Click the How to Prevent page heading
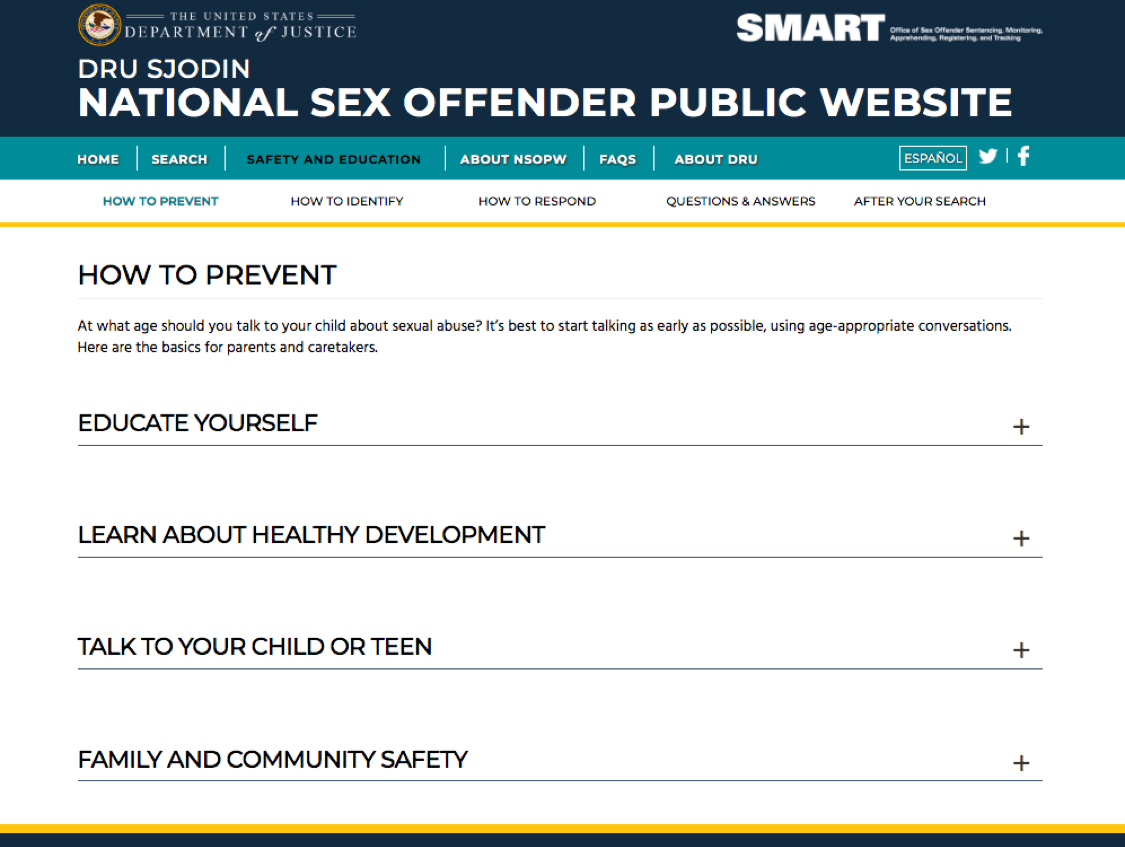Screen dimensions: 1125x847 point(207,275)
